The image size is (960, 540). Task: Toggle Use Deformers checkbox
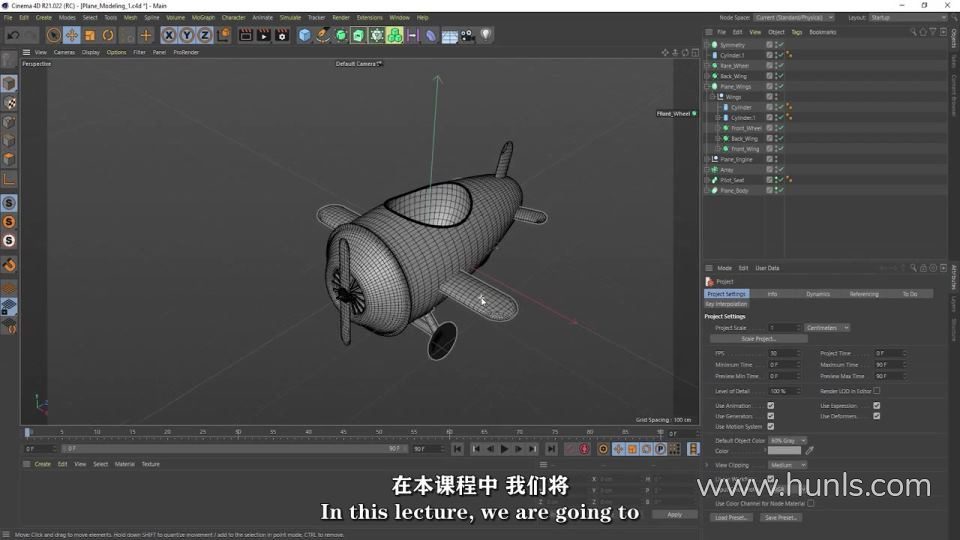click(x=877, y=416)
